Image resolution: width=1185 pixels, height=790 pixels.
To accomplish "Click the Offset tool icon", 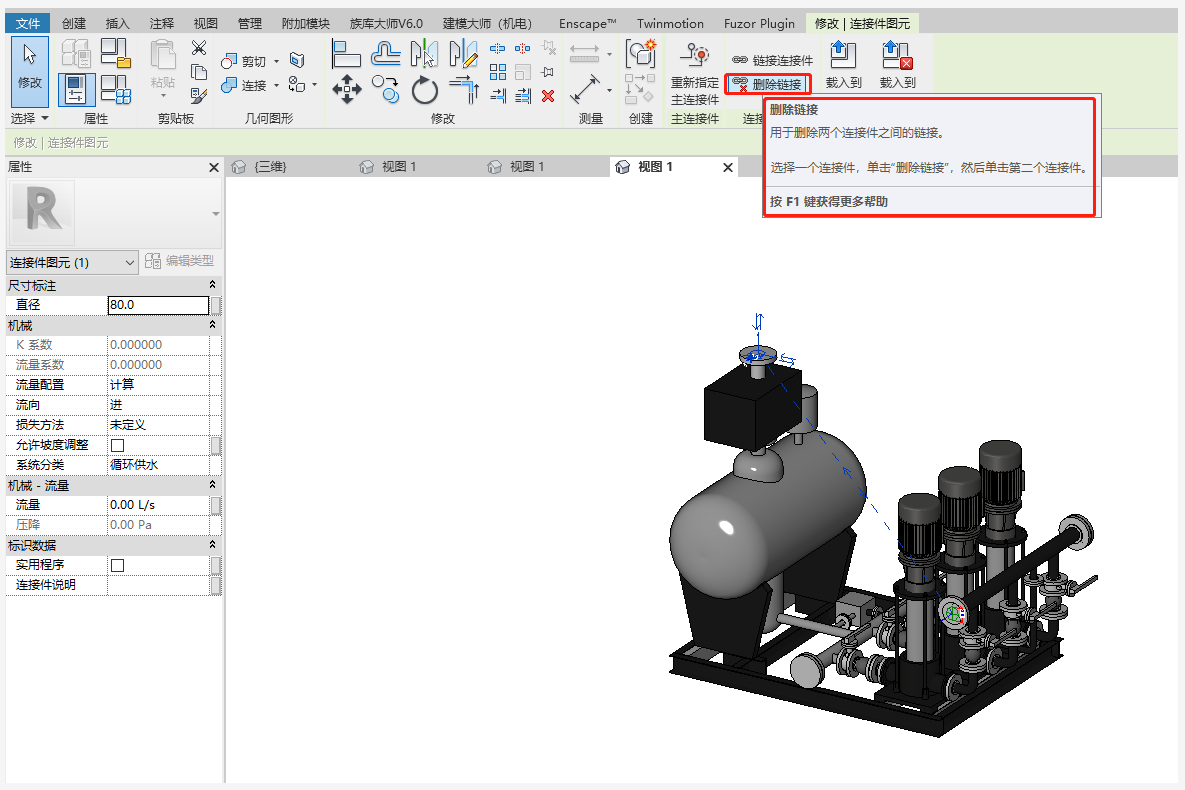I will pos(386,54).
